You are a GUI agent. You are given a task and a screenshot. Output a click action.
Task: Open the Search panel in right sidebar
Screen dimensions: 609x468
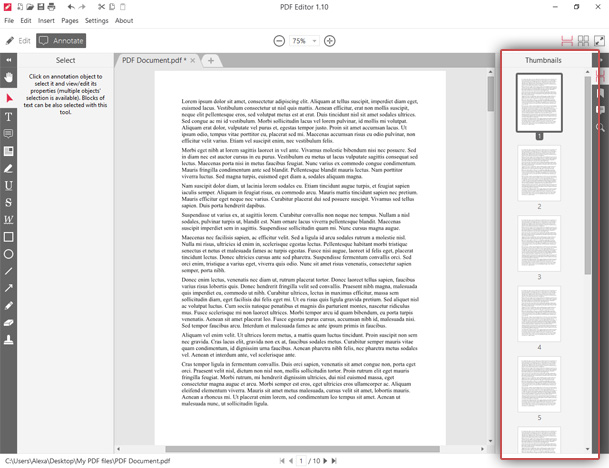(x=600, y=127)
